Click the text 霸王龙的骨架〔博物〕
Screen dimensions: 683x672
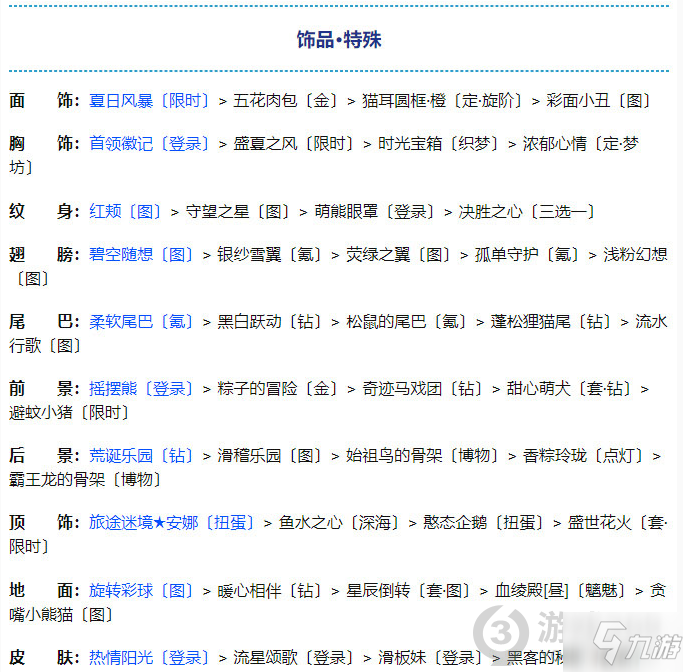point(86,480)
